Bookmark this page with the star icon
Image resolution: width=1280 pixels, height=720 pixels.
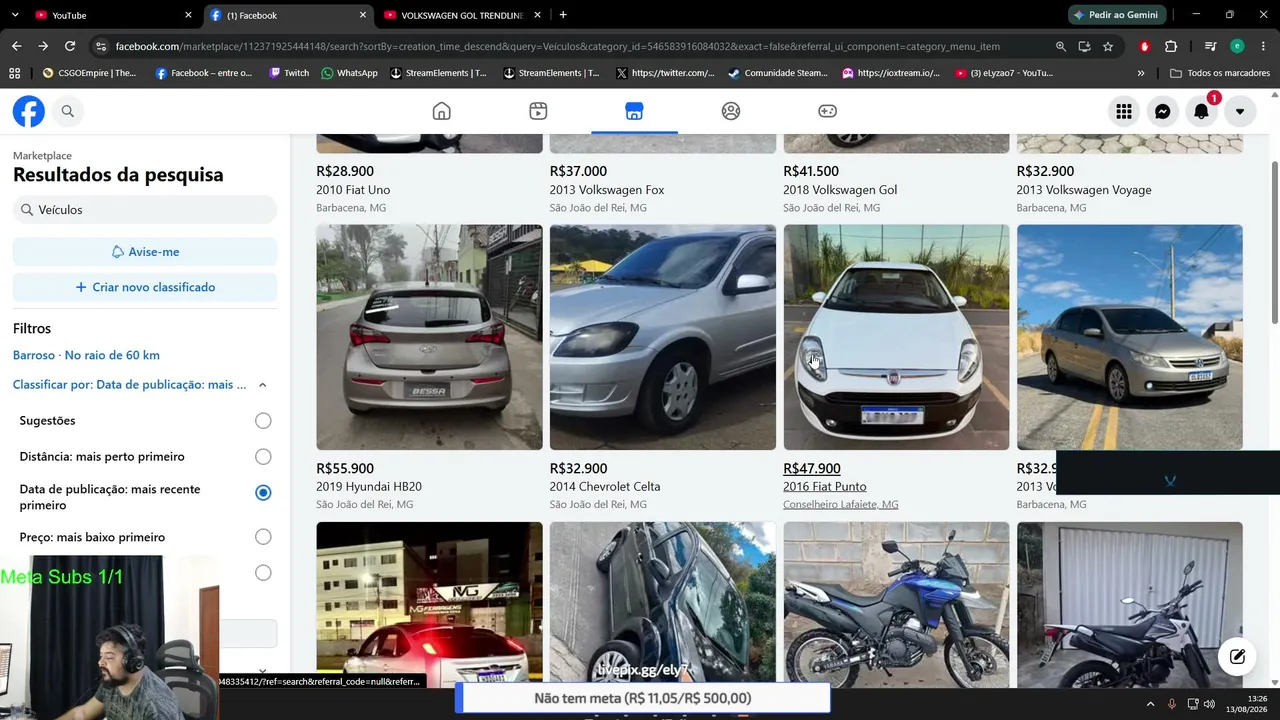1108,46
